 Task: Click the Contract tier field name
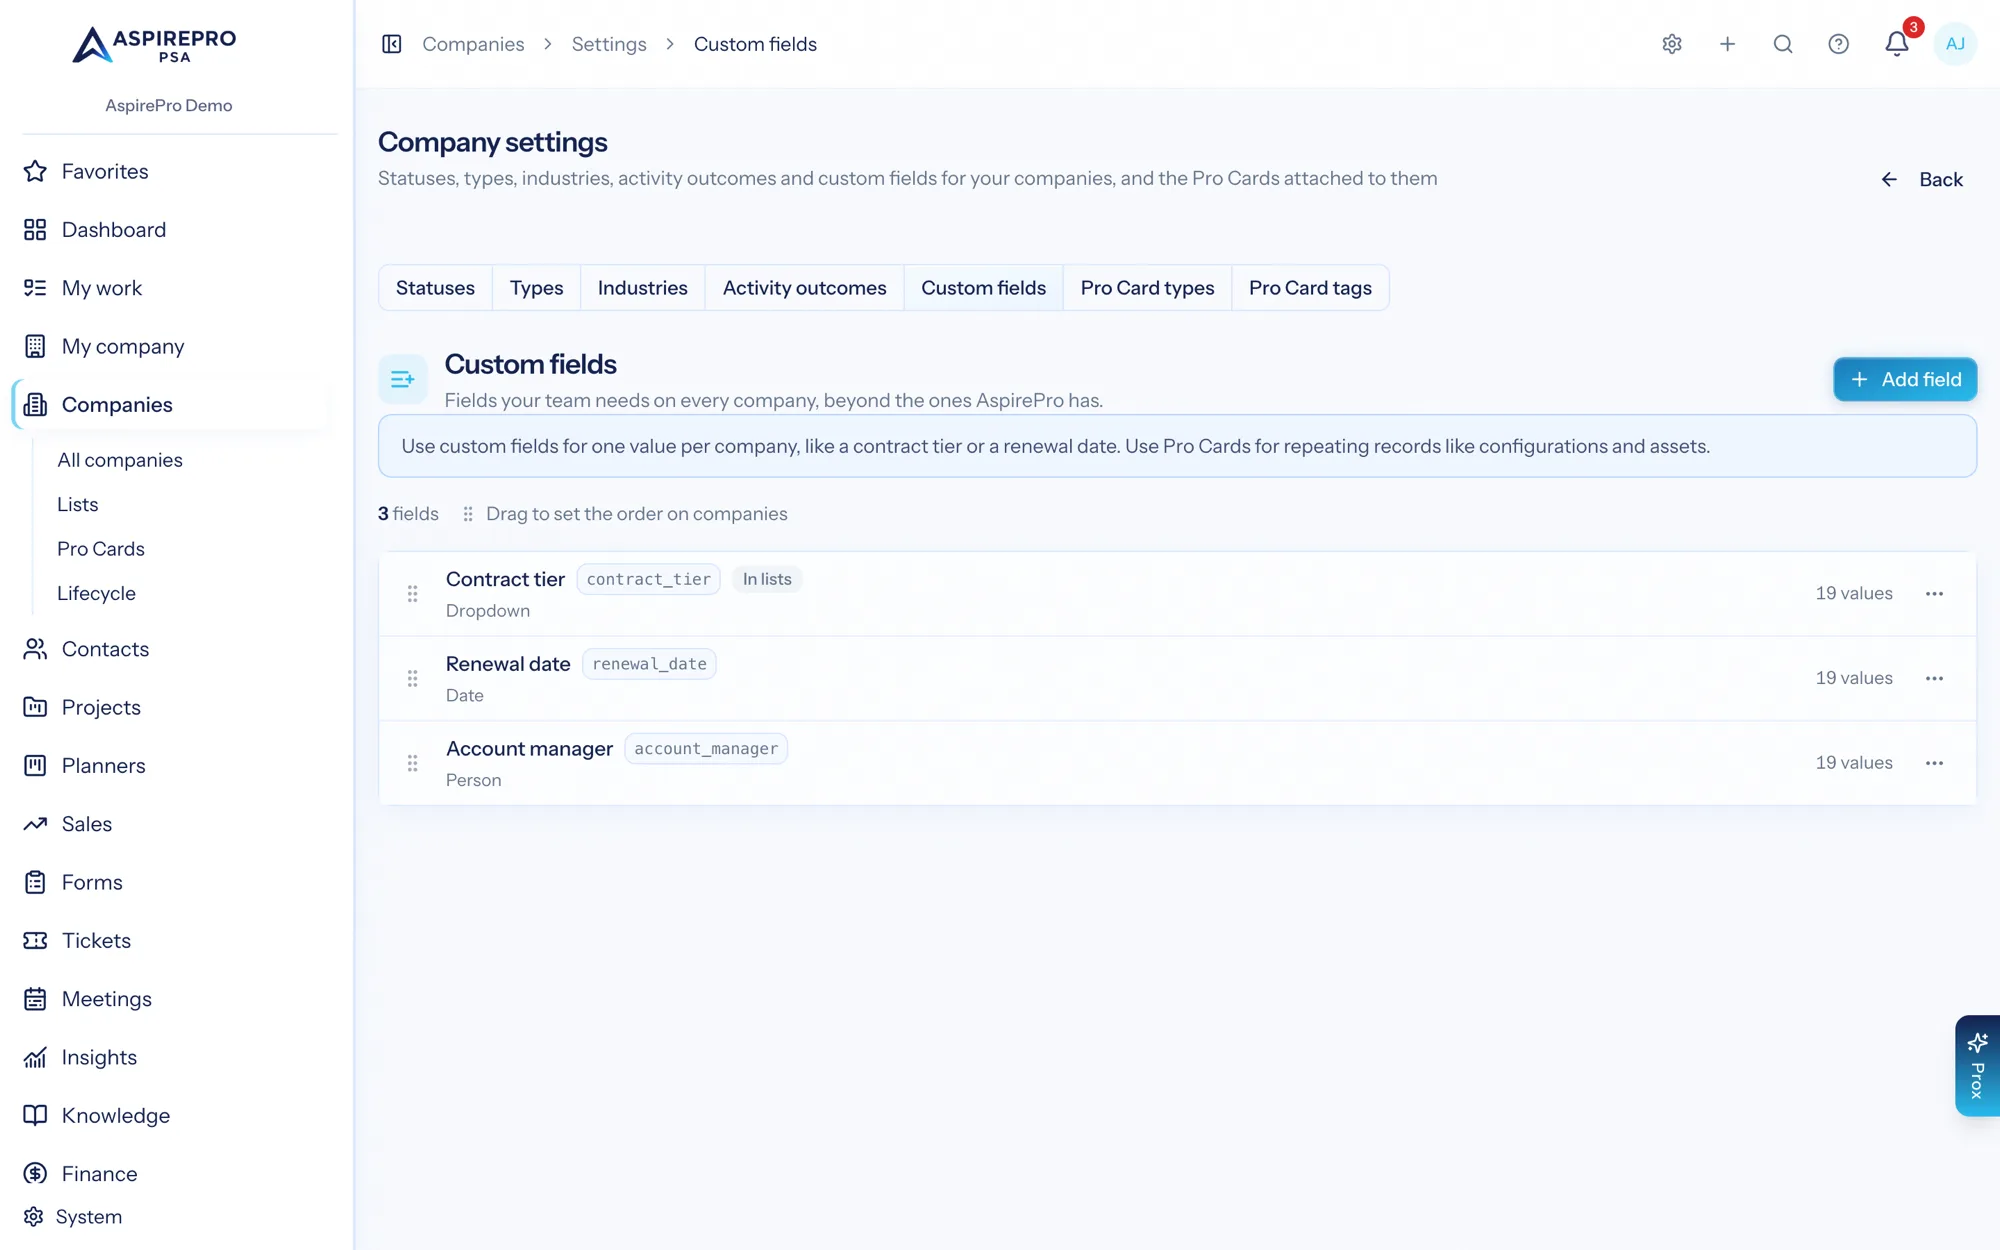point(505,580)
